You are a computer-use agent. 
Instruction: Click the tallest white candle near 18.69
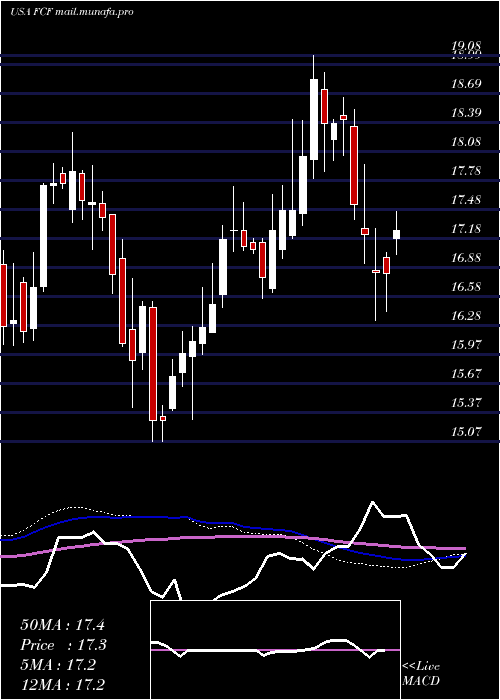point(314,119)
